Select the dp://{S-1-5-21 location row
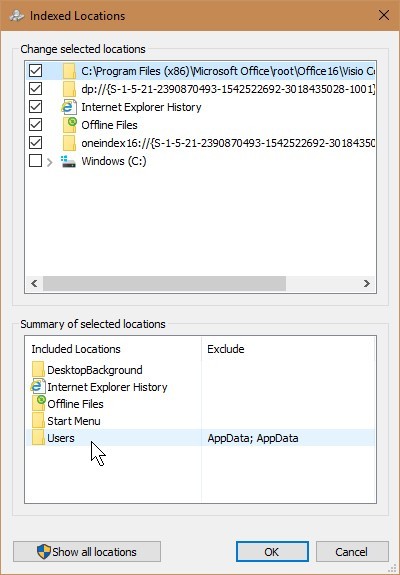 coord(201,89)
